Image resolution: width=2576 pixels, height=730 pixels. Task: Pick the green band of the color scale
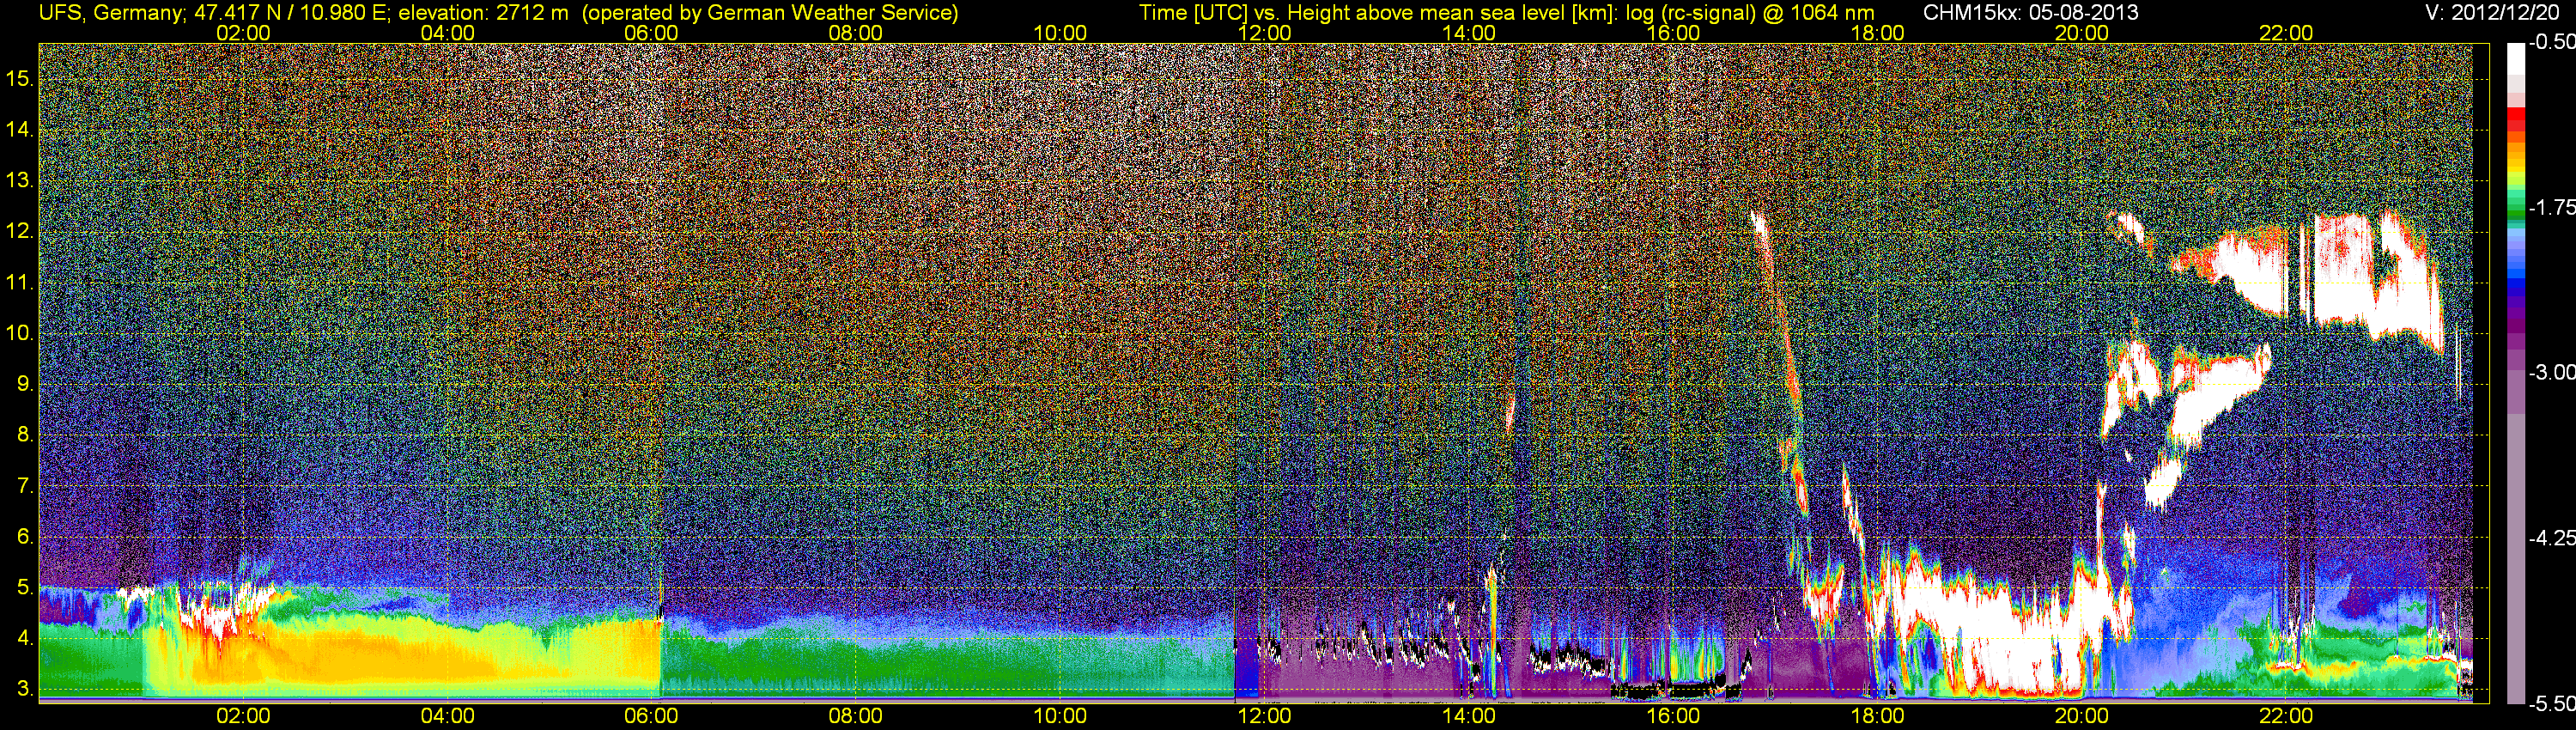pos(2516,215)
